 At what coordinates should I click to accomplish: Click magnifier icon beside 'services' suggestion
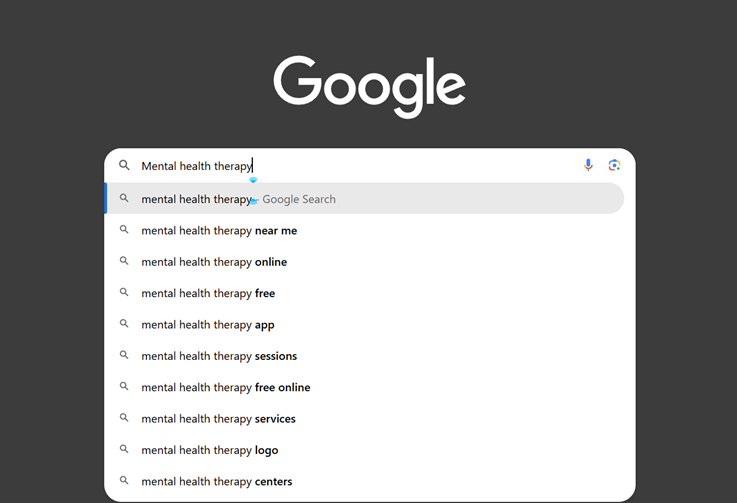124,417
